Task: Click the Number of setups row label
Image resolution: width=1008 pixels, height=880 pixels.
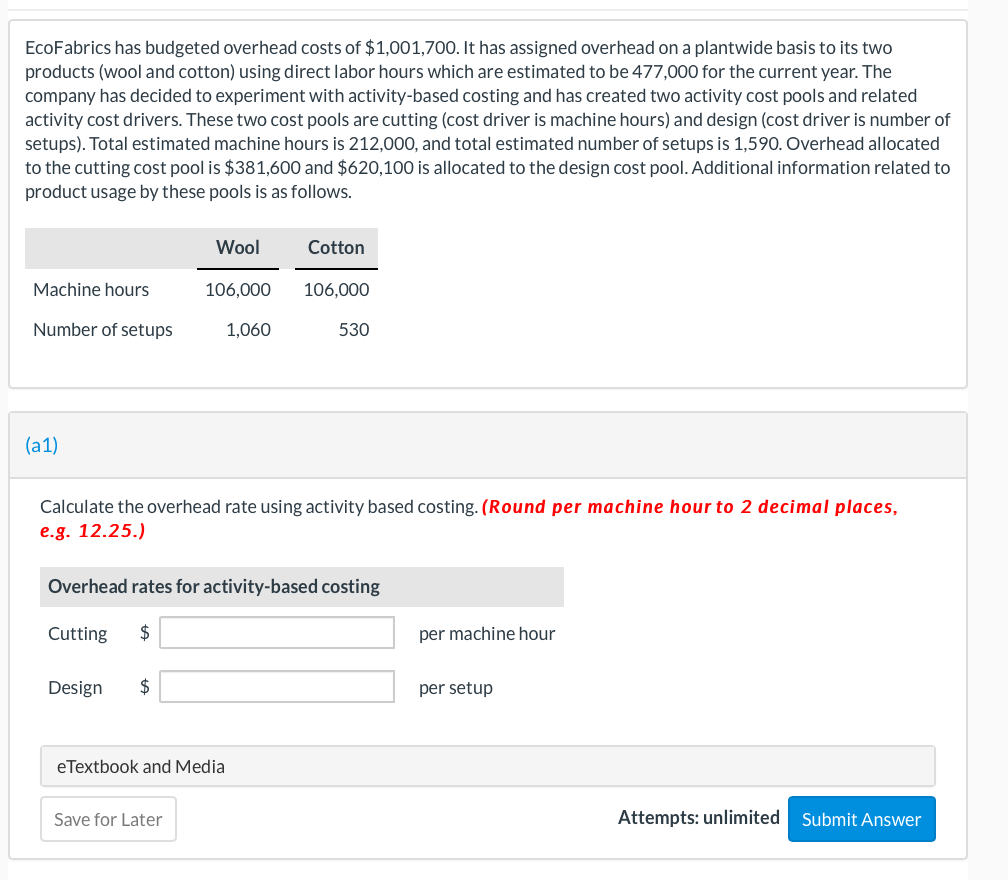Action: pyautogui.click(x=102, y=329)
